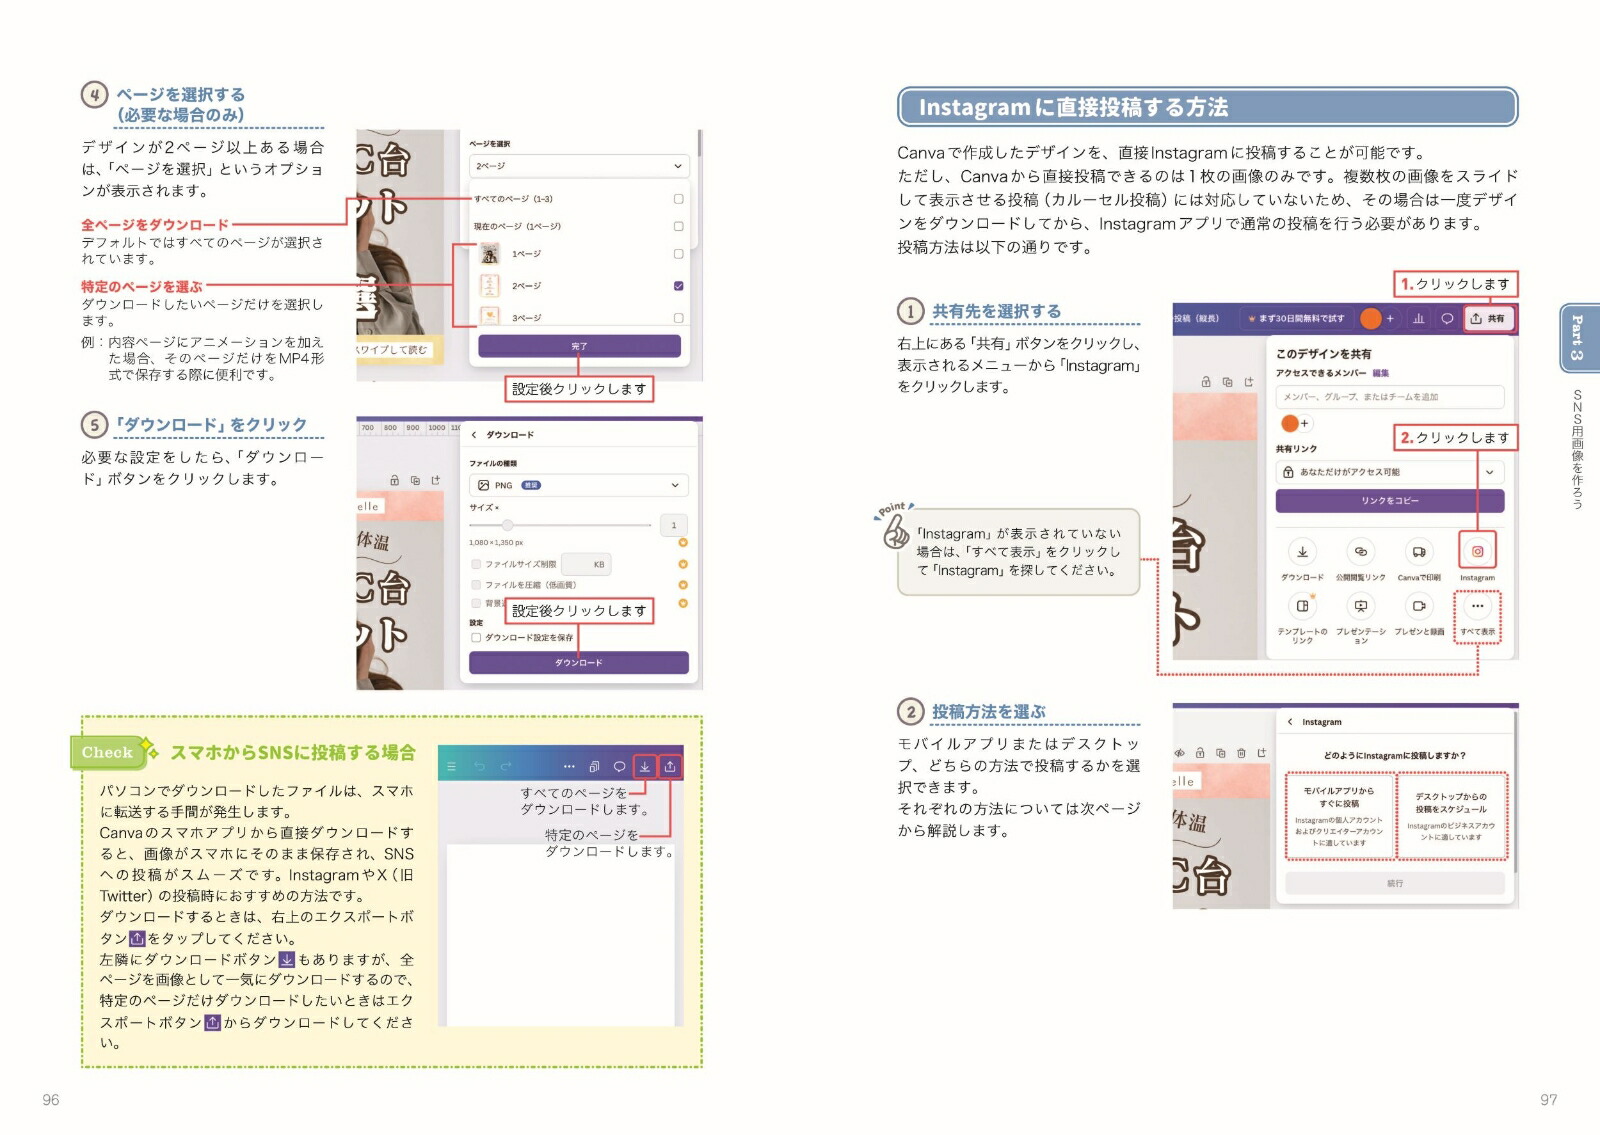The height and width of the screenshot is (1135, 1600).
Task: Click the 編集 link beside アクセスできるメンバー
Action: [x=1380, y=373]
